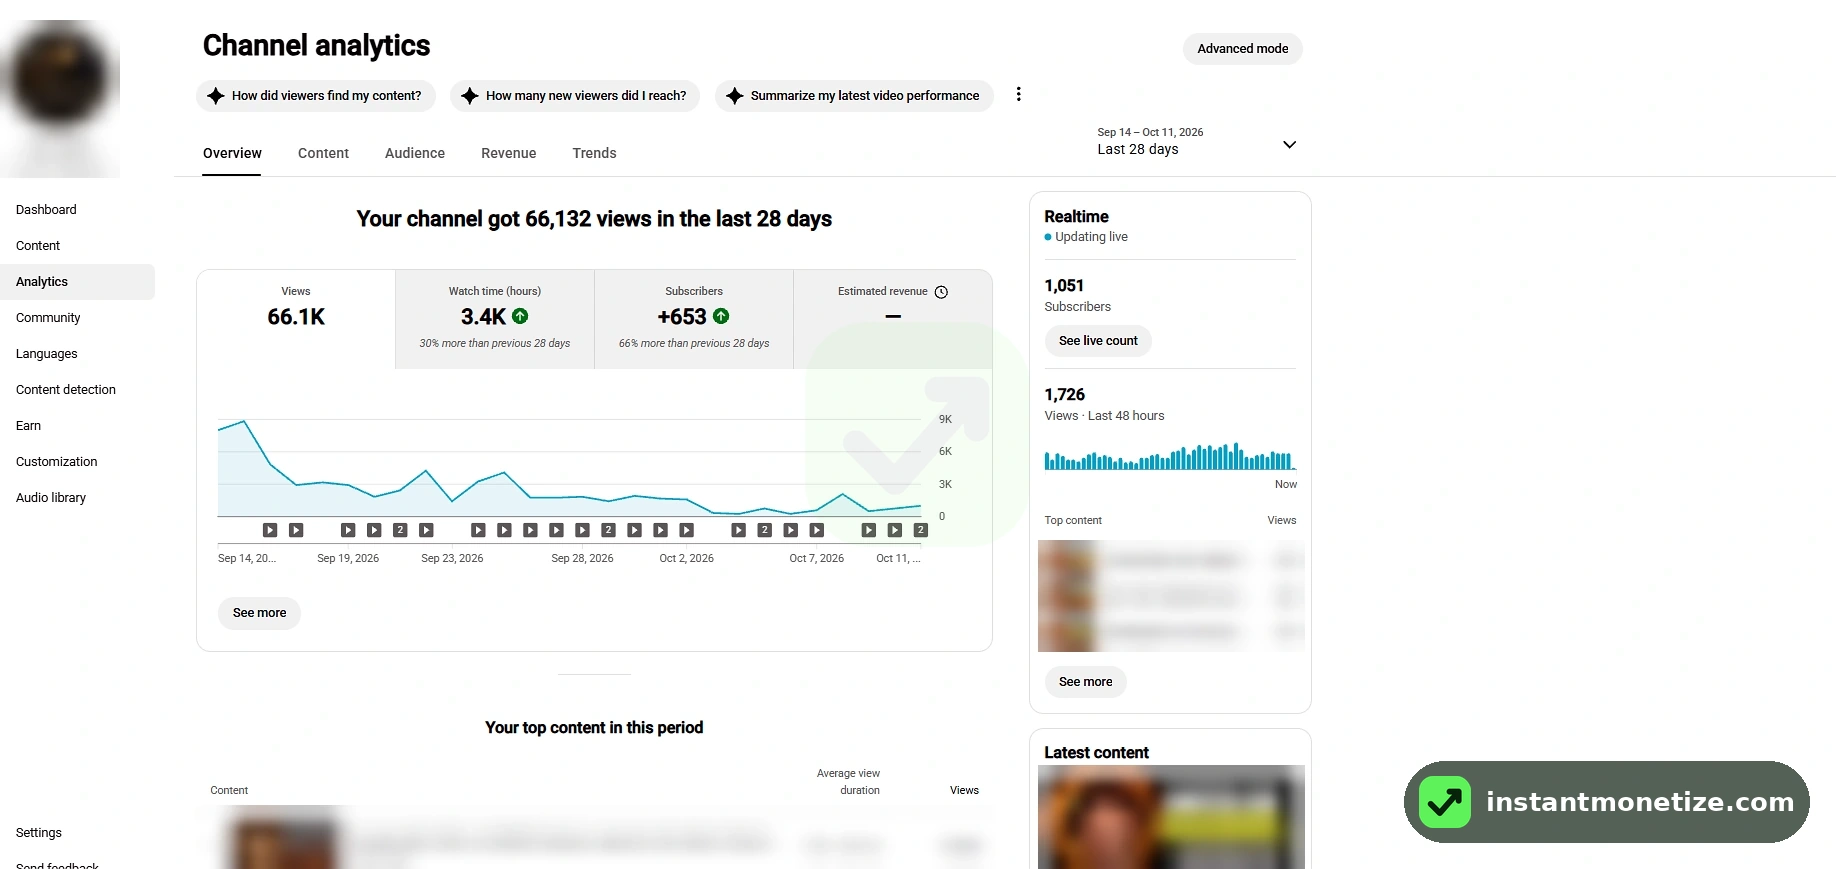Expand the 'Last 28 days' date range dropdown
This screenshot has width=1836, height=869.
pyautogui.click(x=1197, y=141)
